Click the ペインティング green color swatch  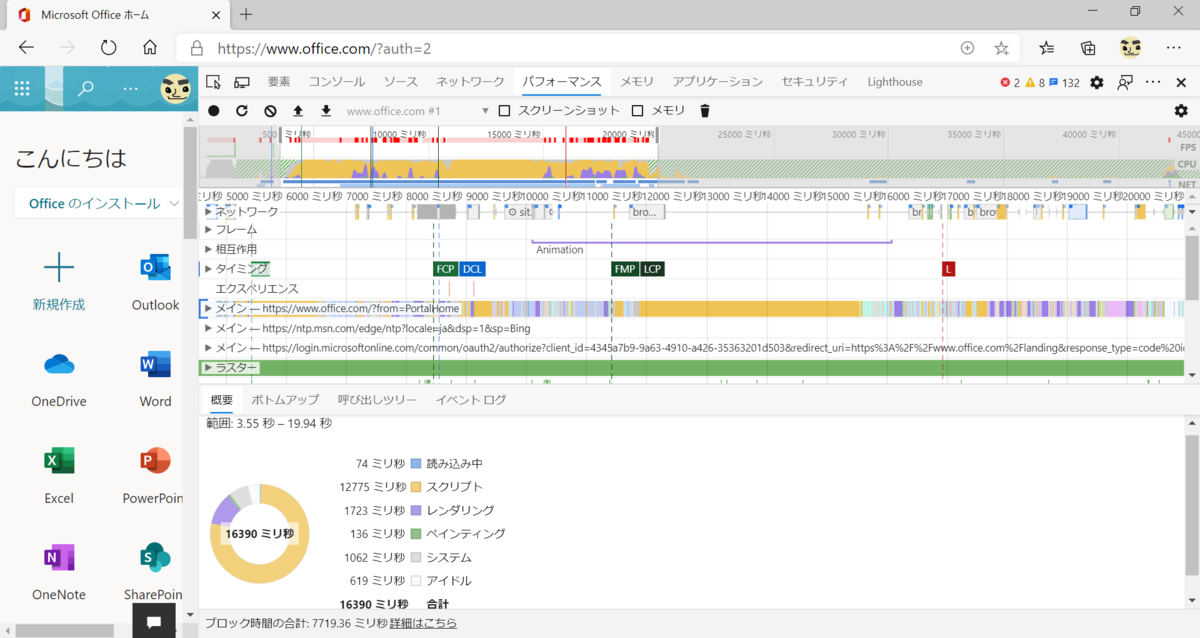coord(416,534)
